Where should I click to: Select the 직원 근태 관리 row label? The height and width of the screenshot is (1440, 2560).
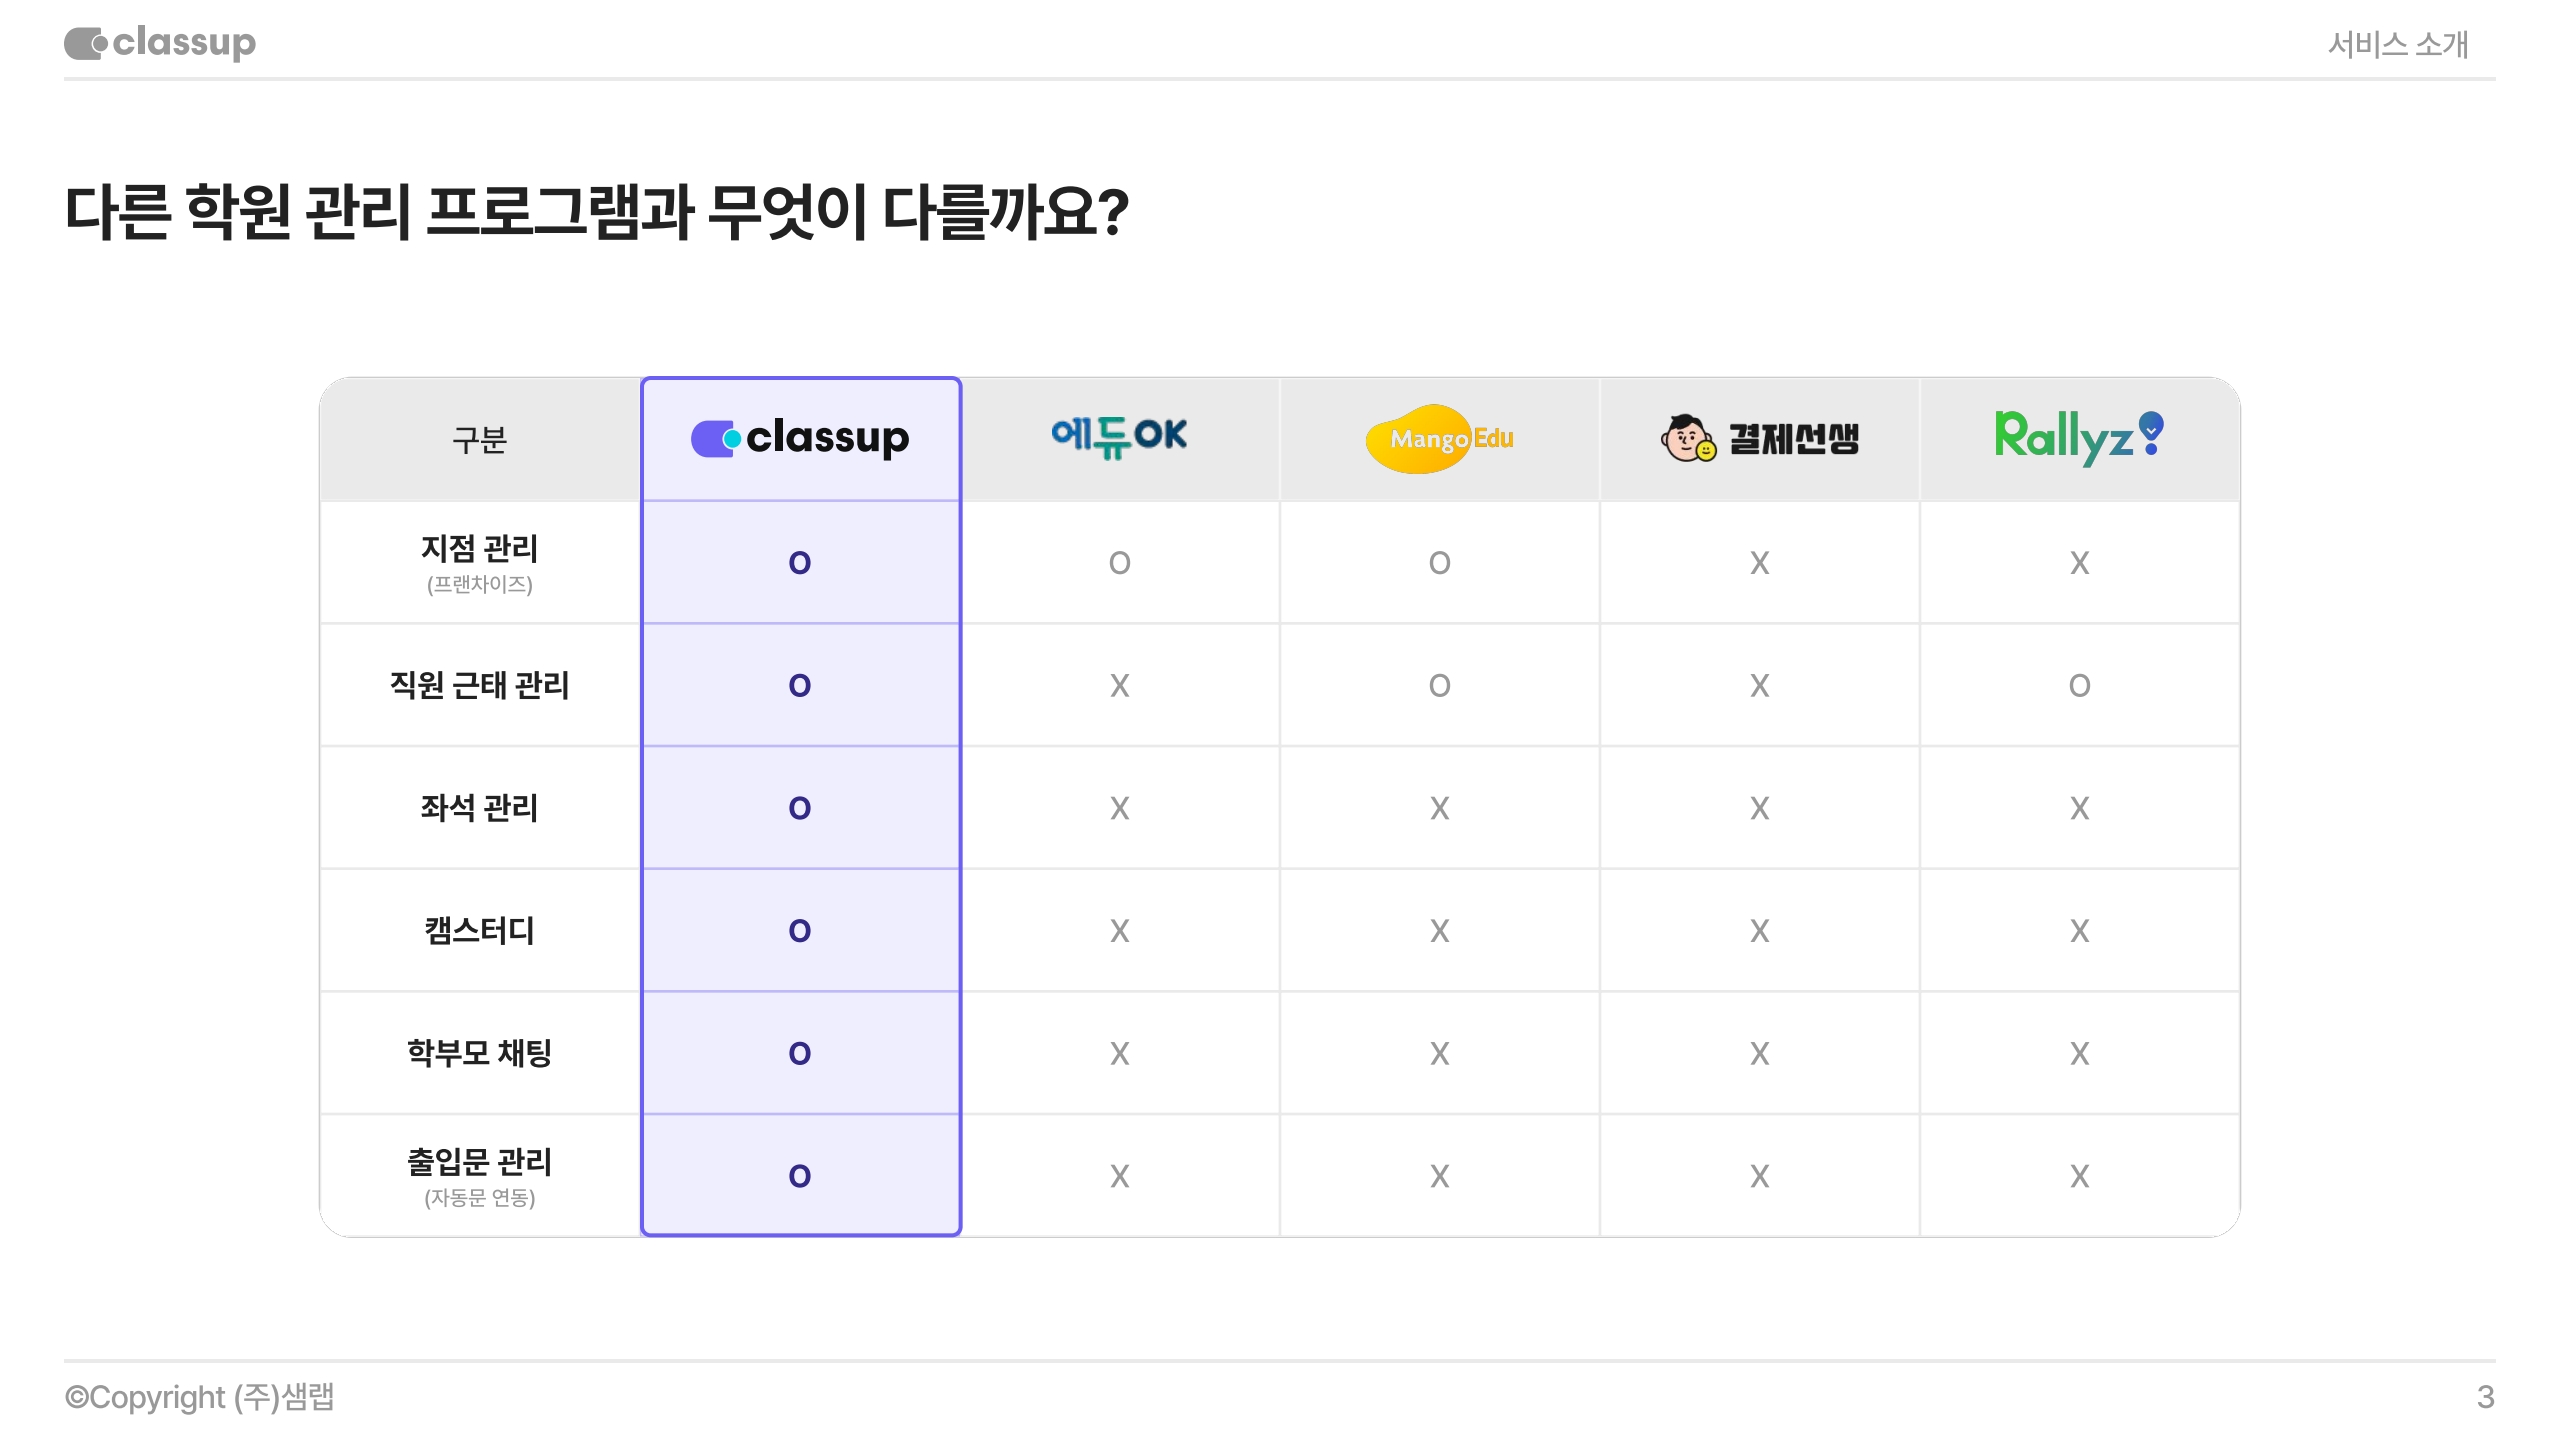[480, 686]
